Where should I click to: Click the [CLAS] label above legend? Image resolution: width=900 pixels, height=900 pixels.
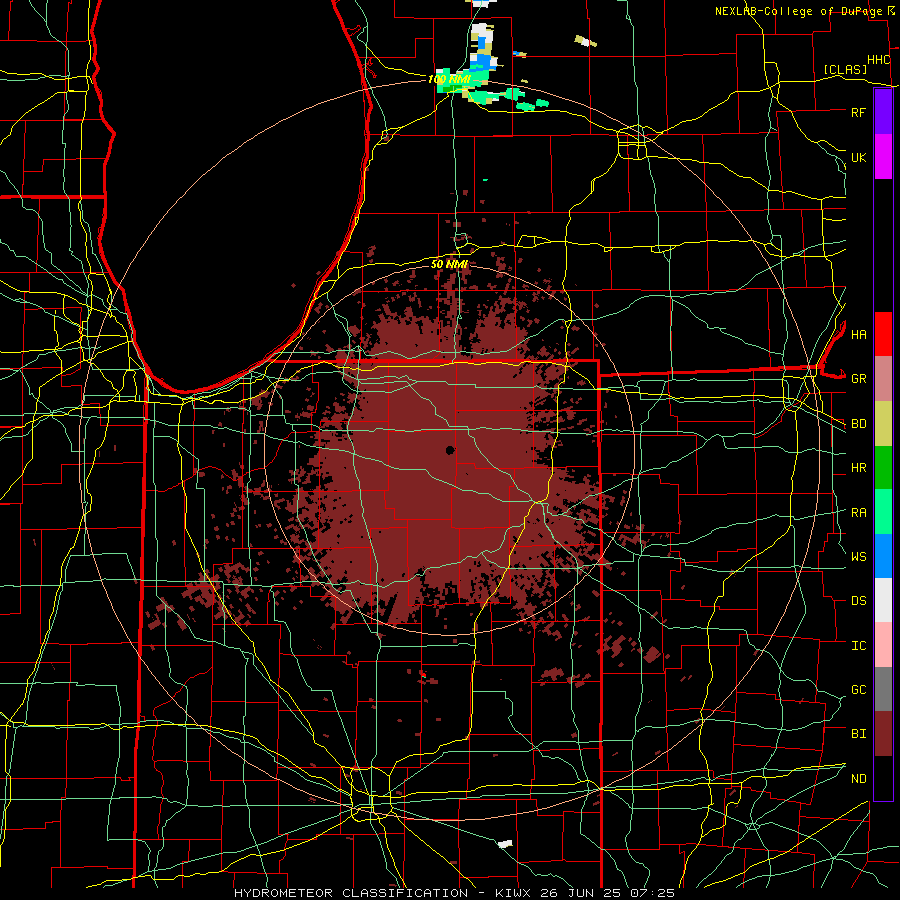[x=845, y=69]
